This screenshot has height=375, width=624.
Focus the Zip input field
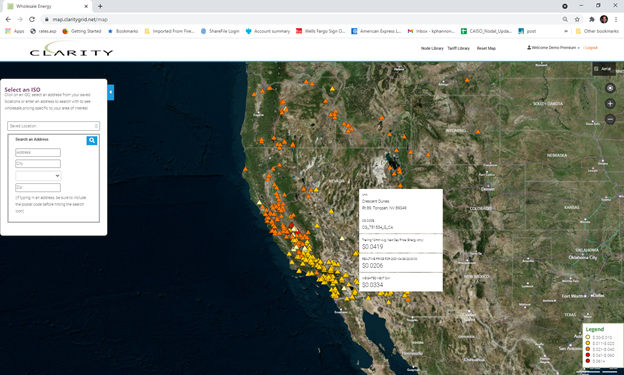(x=38, y=187)
